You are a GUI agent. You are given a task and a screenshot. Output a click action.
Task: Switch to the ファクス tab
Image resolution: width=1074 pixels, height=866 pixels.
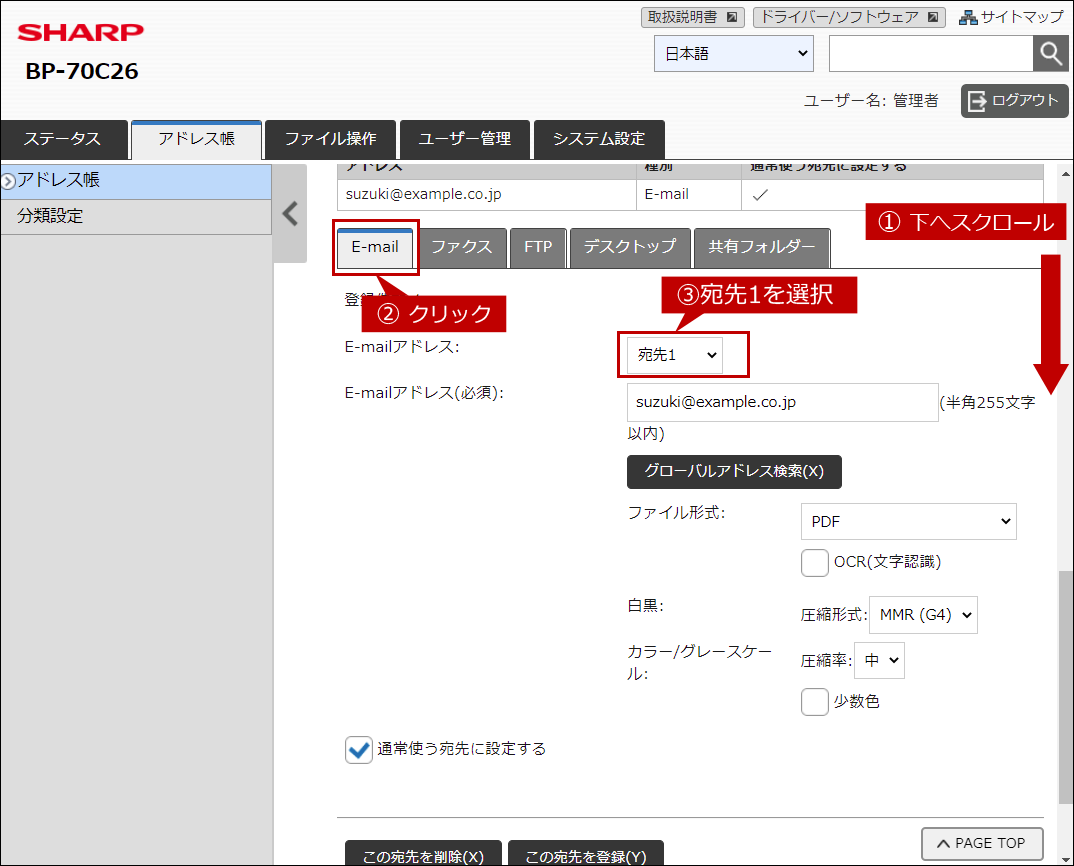(x=462, y=247)
